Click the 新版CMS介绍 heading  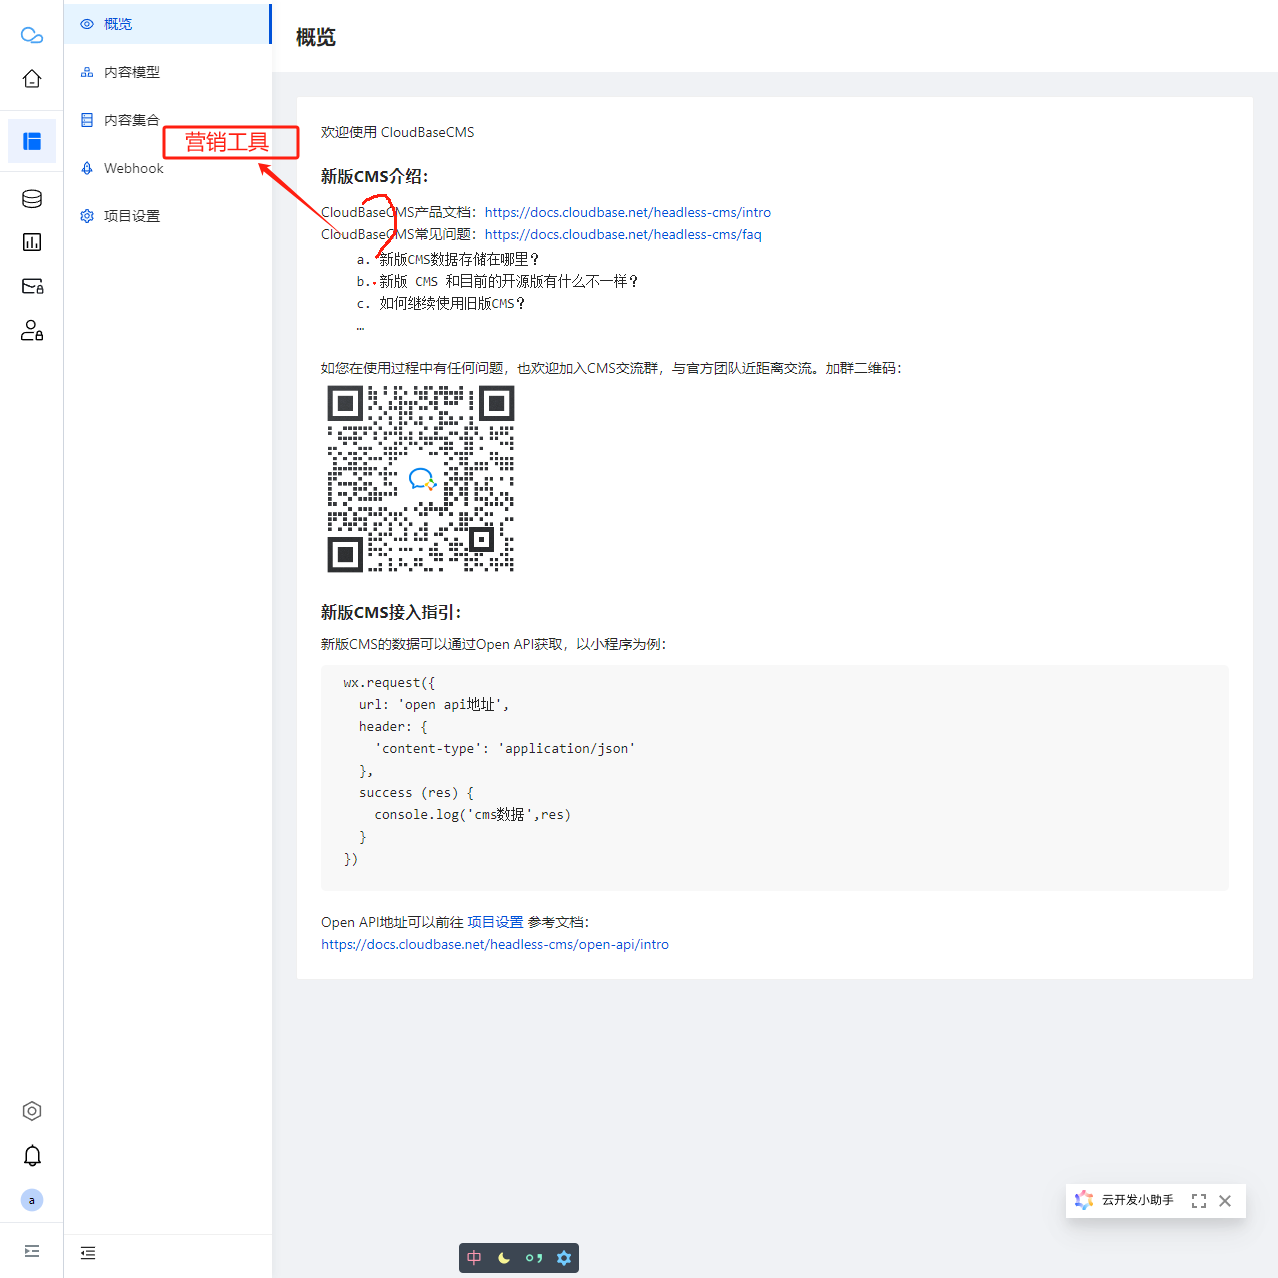point(374,176)
